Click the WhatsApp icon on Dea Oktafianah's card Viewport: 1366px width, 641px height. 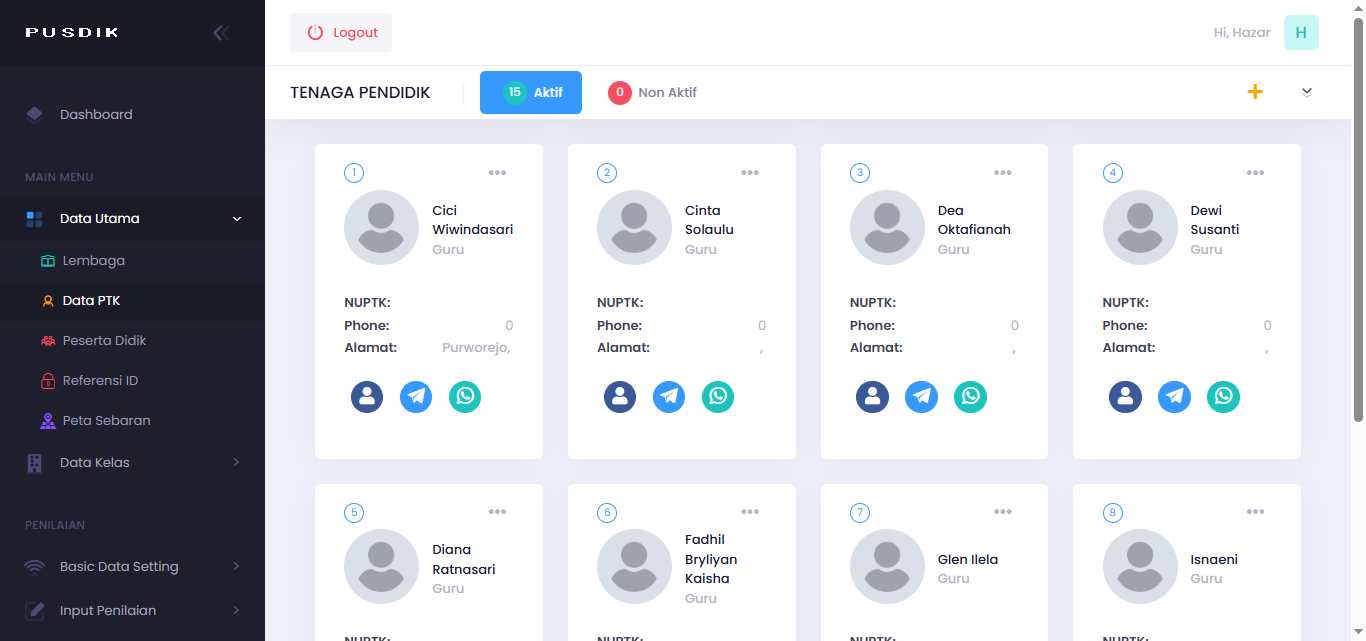[x=970, y=397]
